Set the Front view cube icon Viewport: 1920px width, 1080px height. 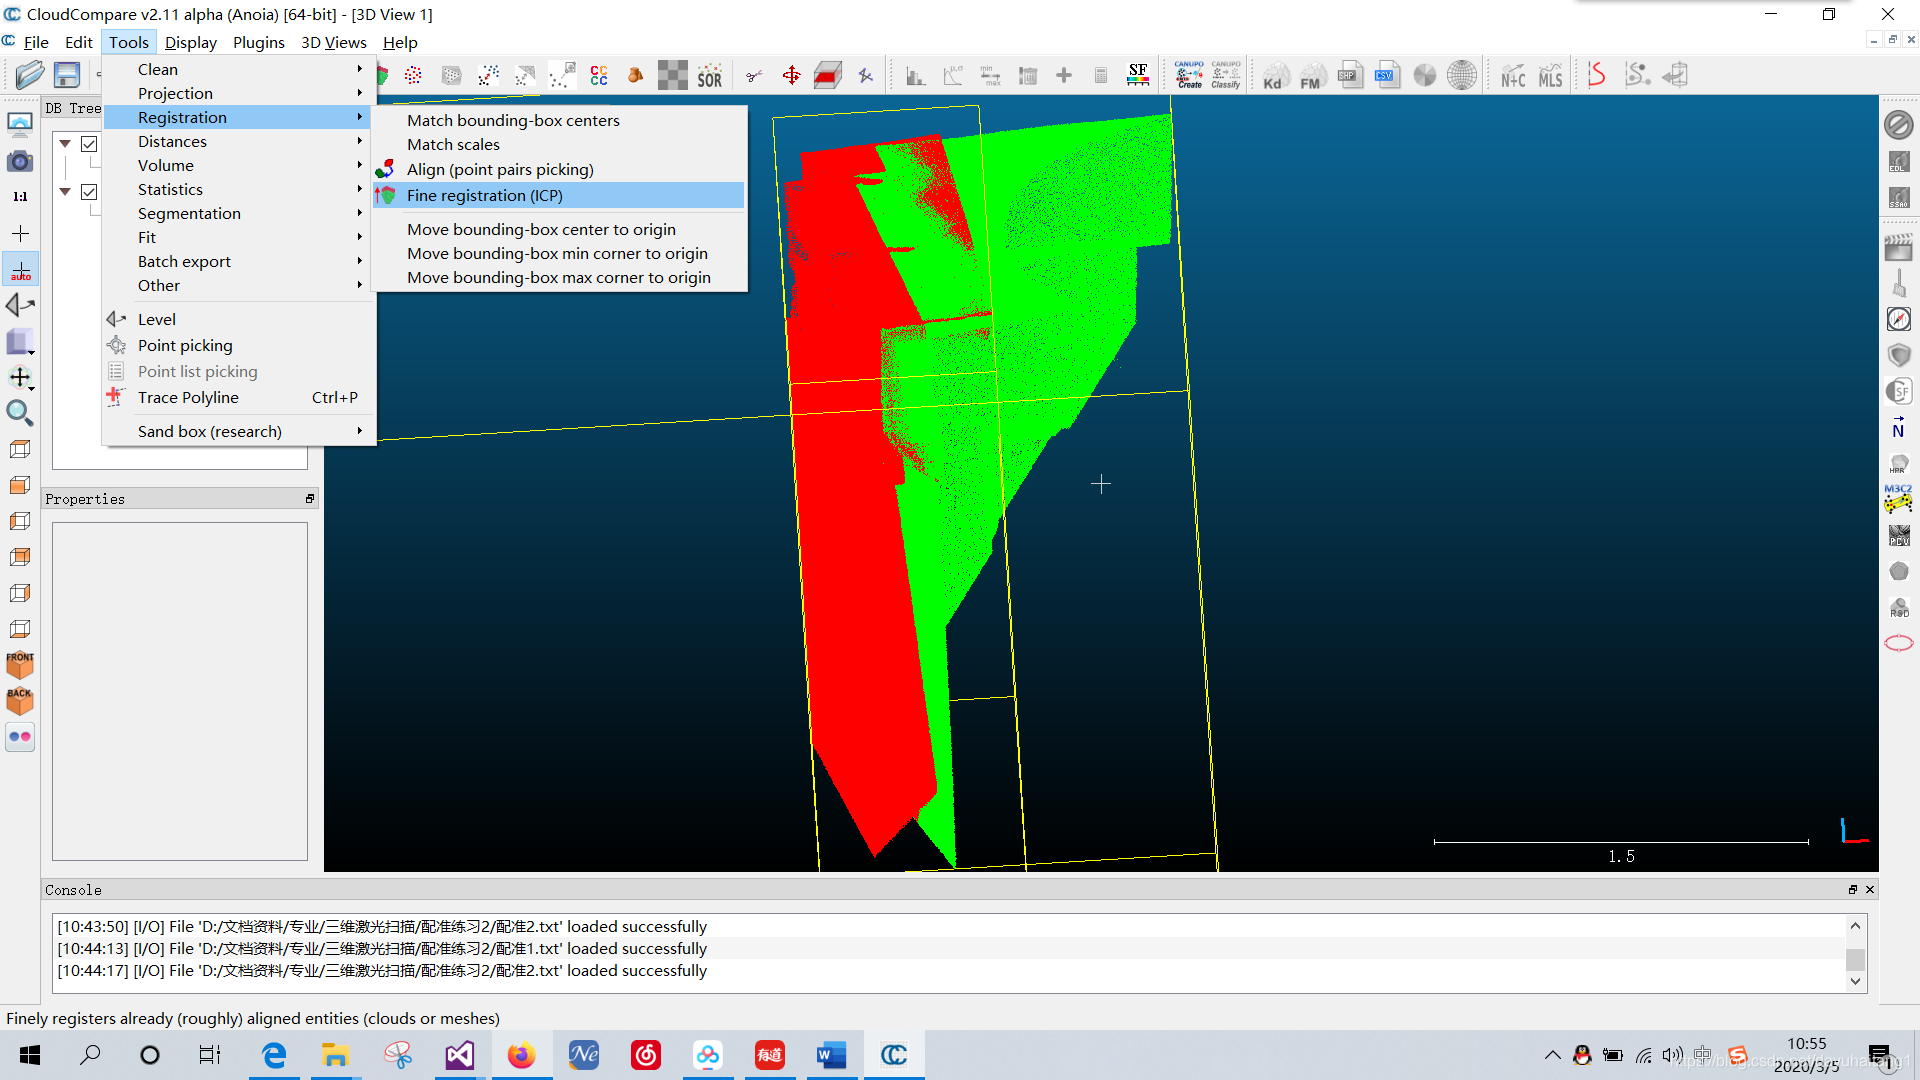point(20,665)
